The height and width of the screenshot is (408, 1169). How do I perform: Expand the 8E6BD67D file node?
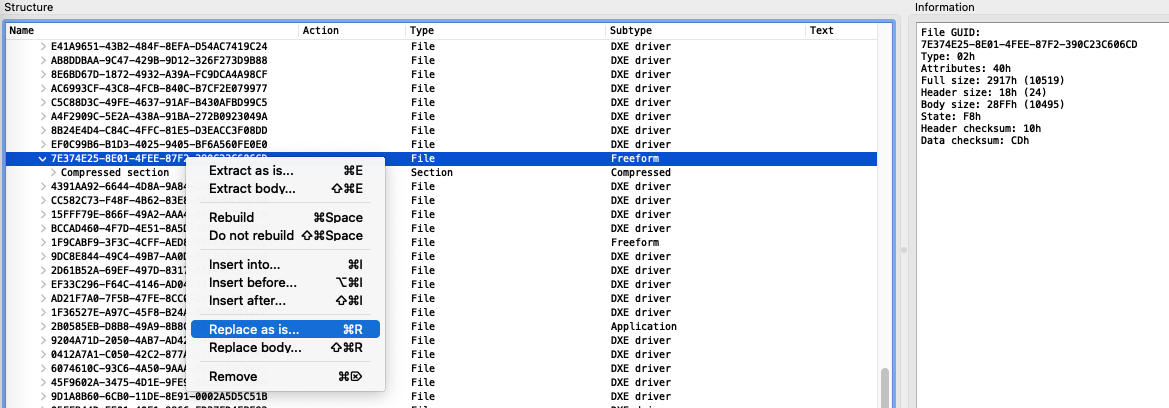pyautogui.click(x=42, y=75)
